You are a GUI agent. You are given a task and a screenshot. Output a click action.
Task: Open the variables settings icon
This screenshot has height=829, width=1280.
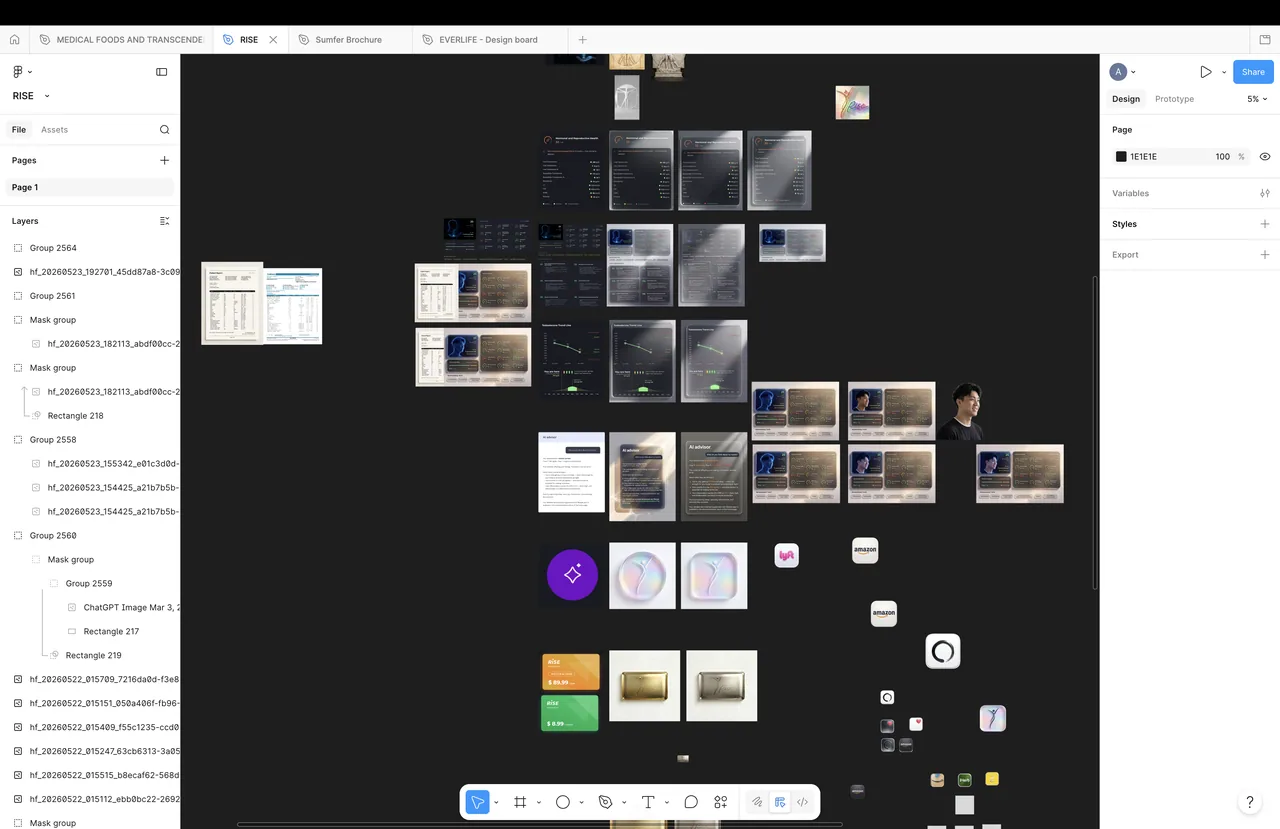point(1265,193)
